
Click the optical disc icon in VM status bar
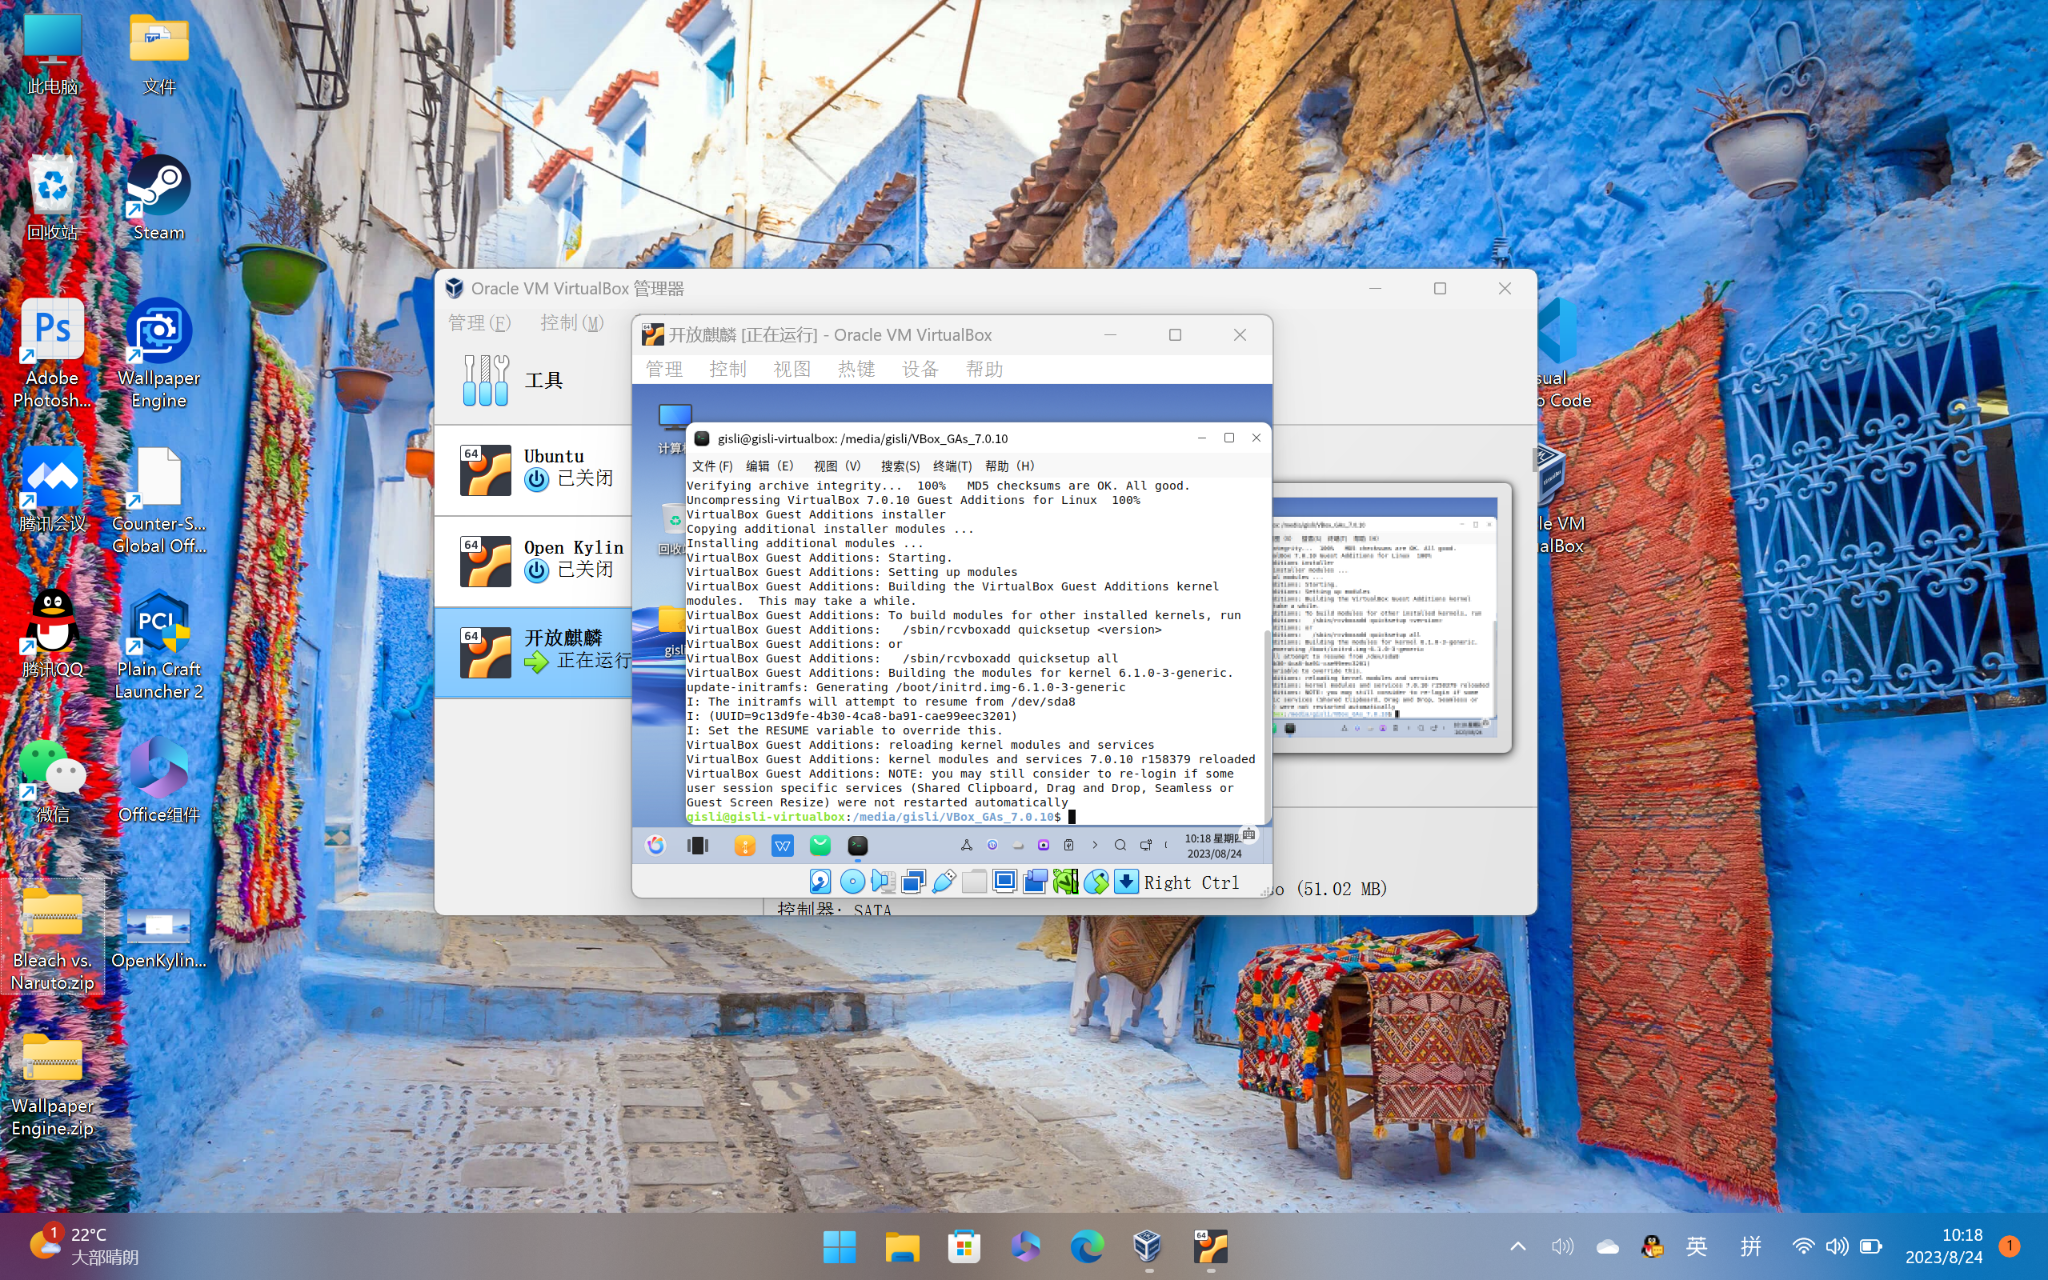tap(852, 881)
